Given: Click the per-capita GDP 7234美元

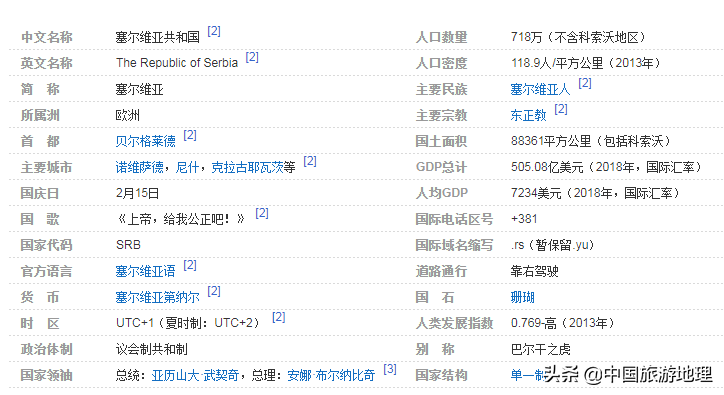Looking at the screenshot, I should [x=536, y=193].
